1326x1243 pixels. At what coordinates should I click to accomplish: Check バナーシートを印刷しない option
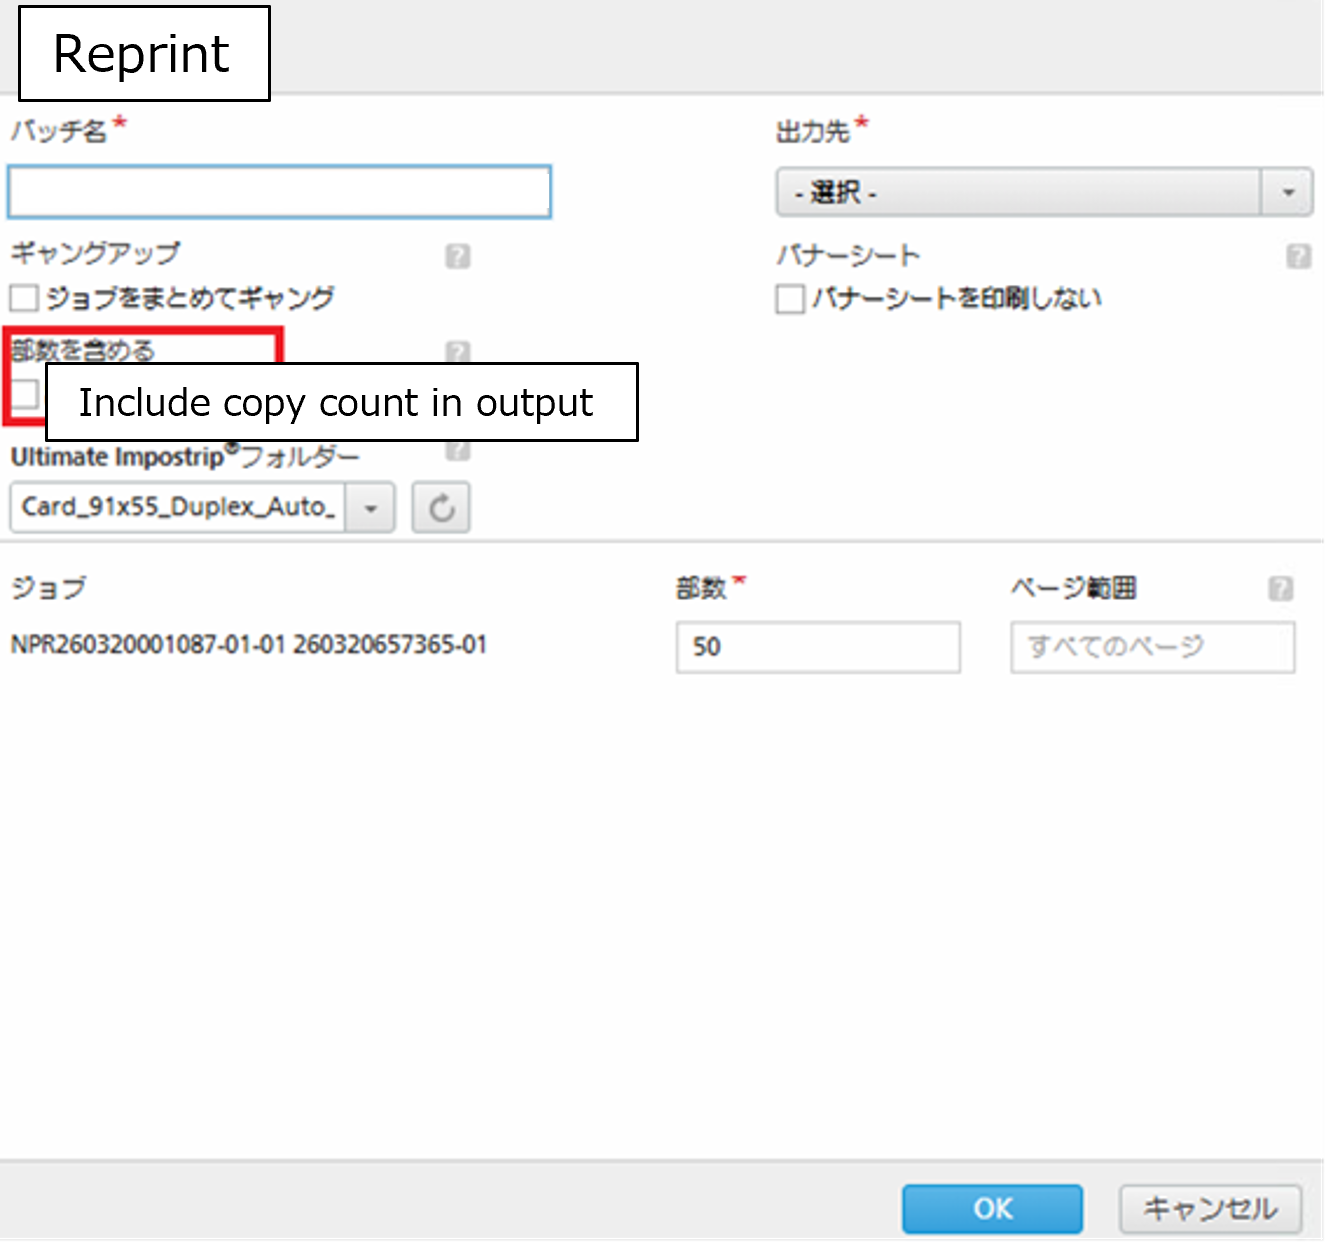click(790, 299)
